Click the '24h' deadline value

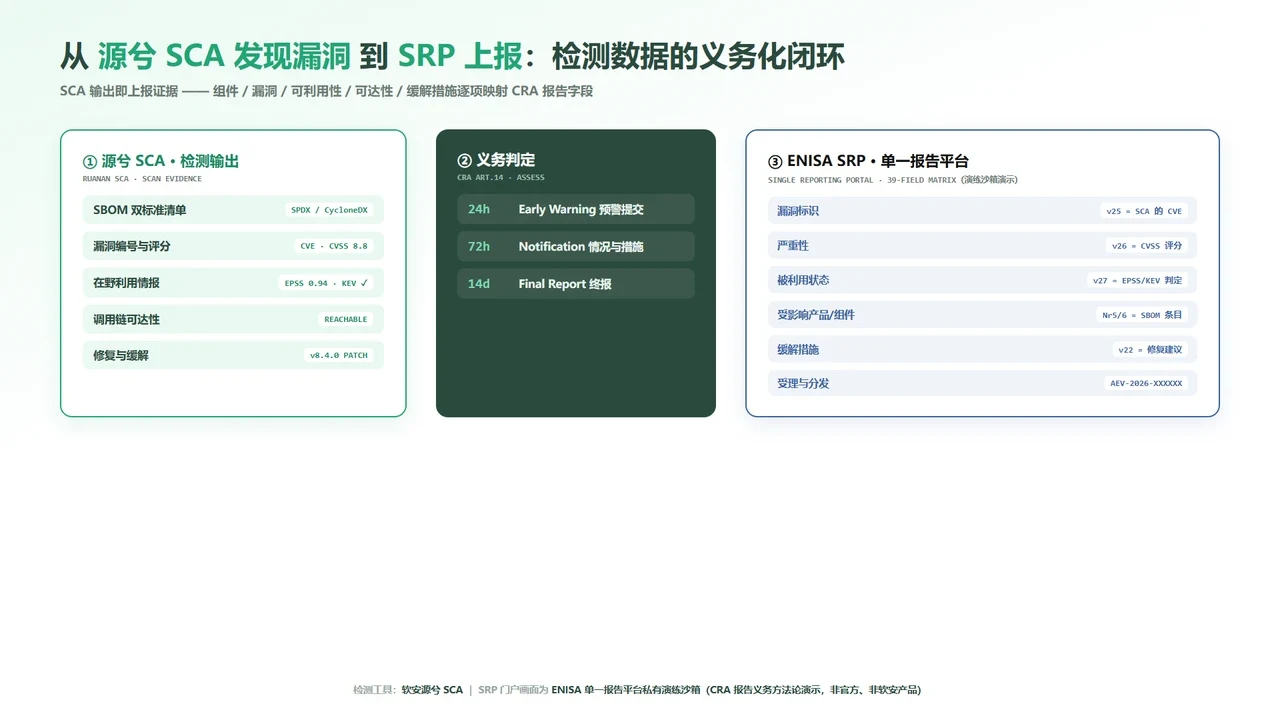[479, 209]
